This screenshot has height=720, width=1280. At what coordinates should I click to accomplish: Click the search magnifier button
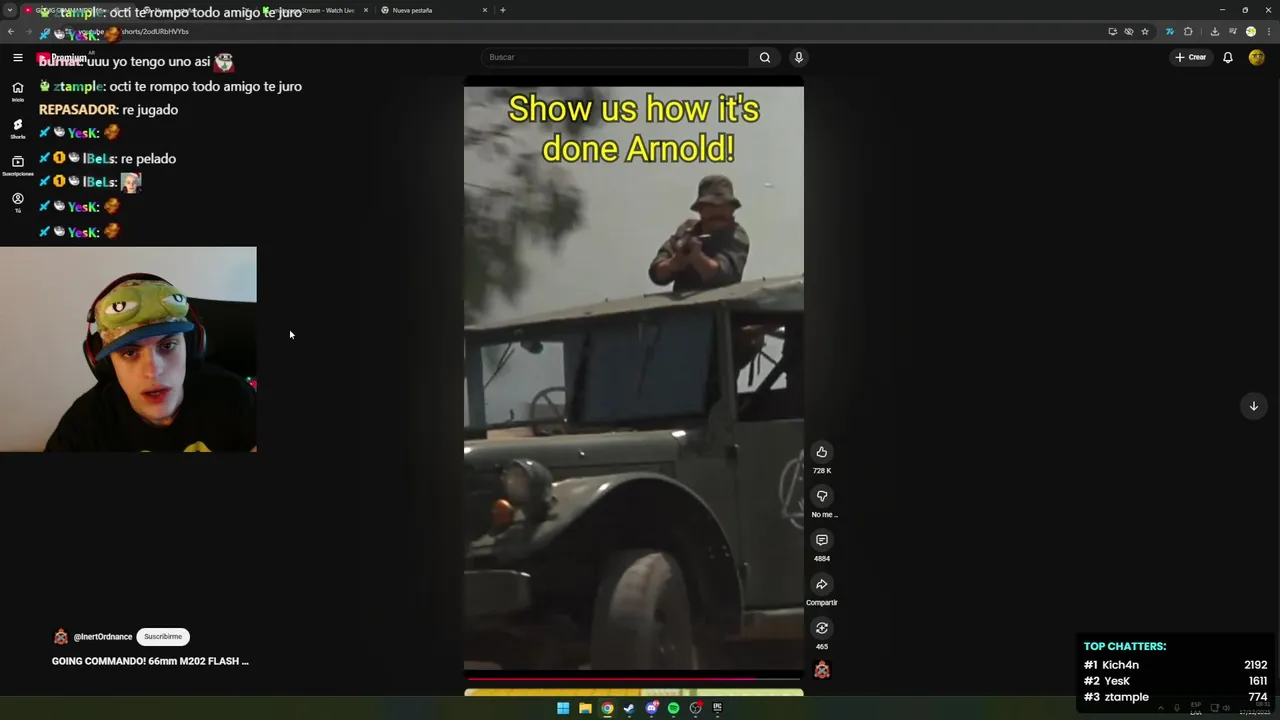tap(765, 57)
